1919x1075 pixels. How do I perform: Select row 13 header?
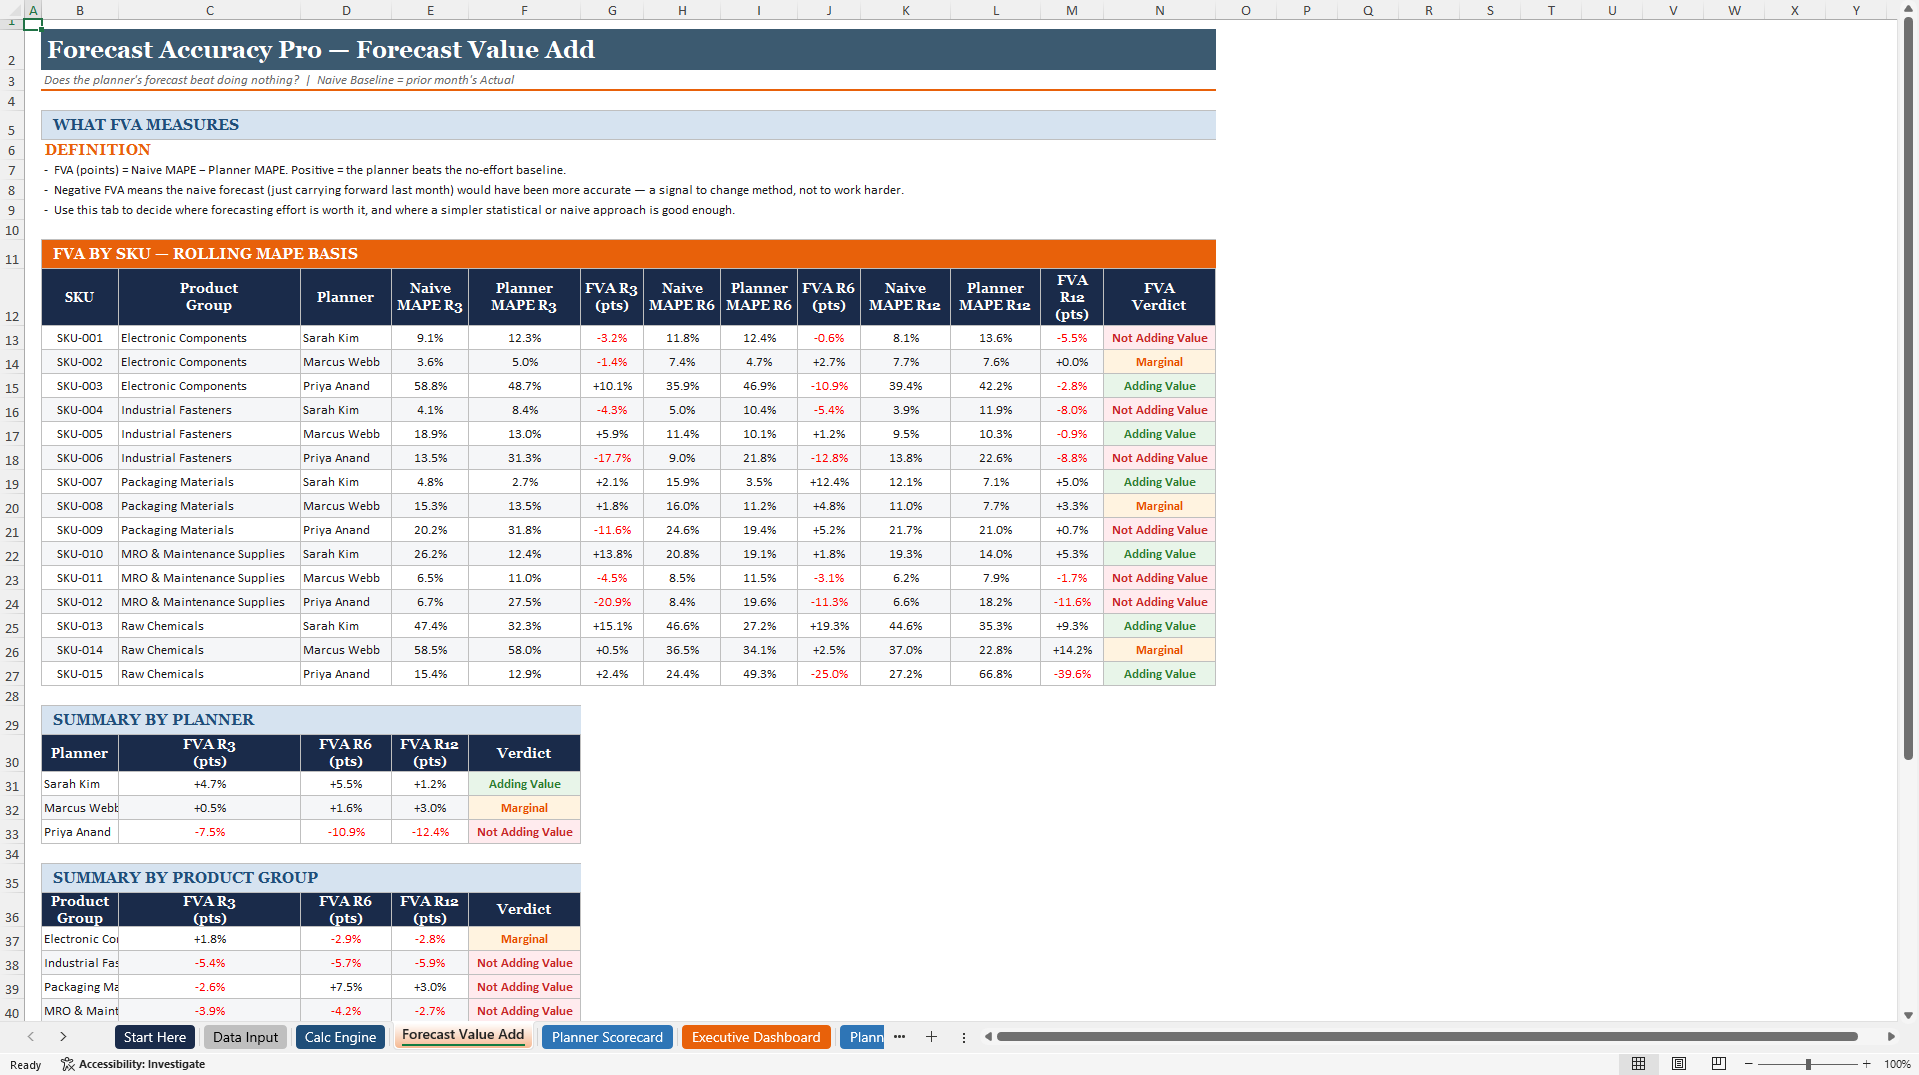pos(12,340)
